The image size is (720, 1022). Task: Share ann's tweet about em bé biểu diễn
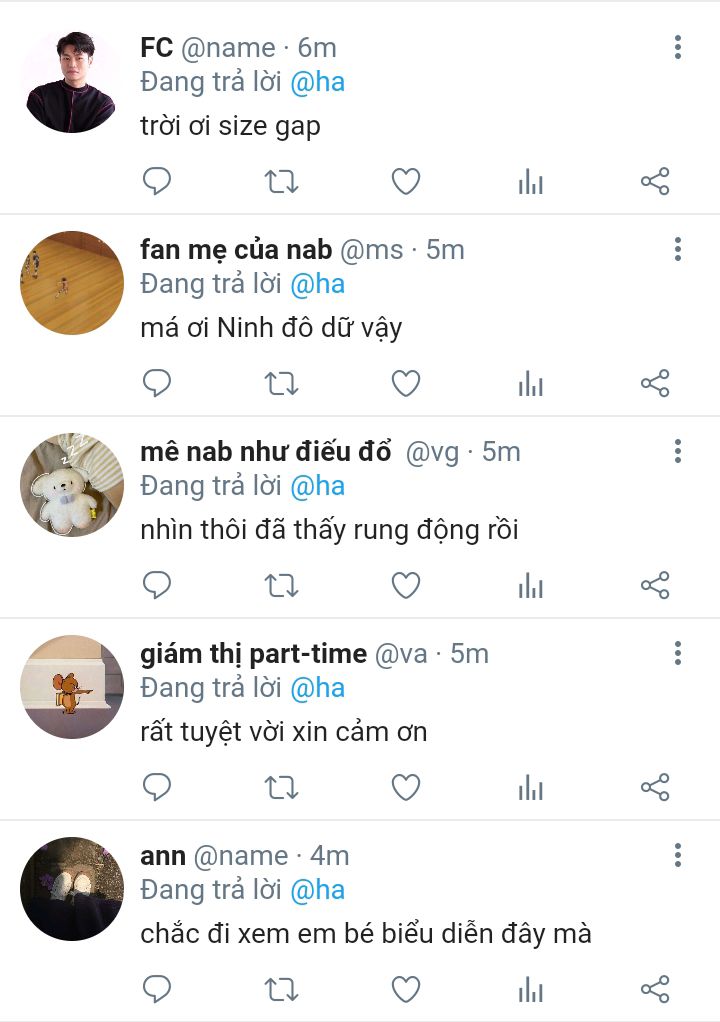655,989
